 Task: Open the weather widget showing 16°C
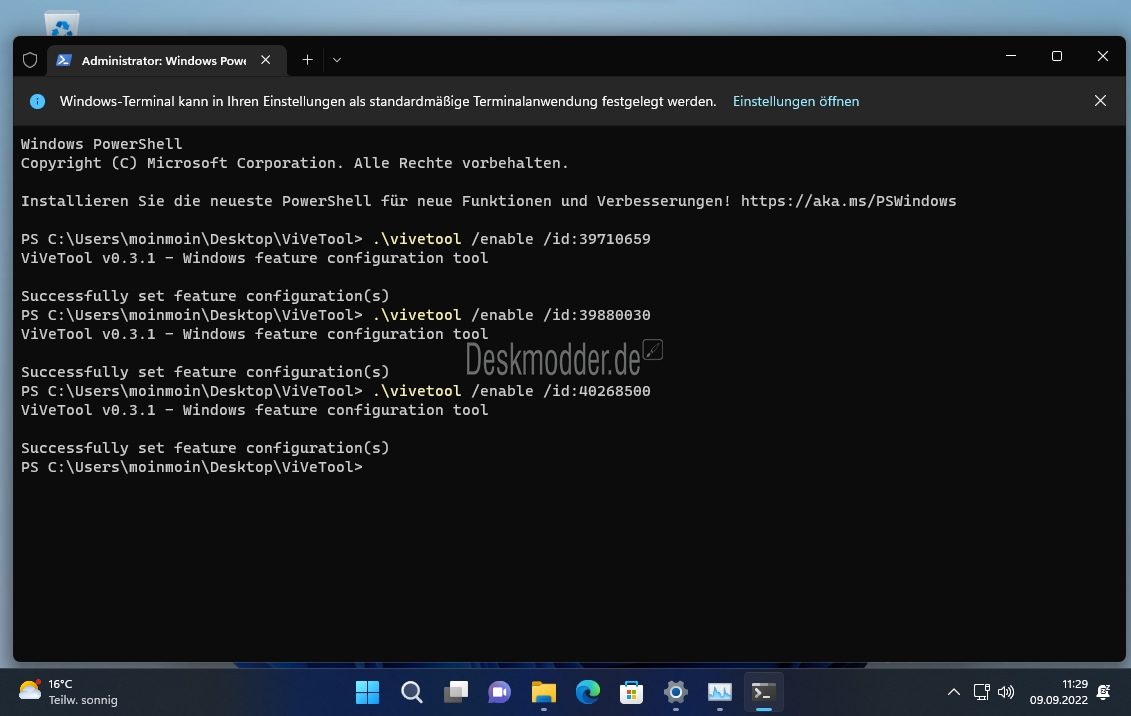[x=69, y=692]
